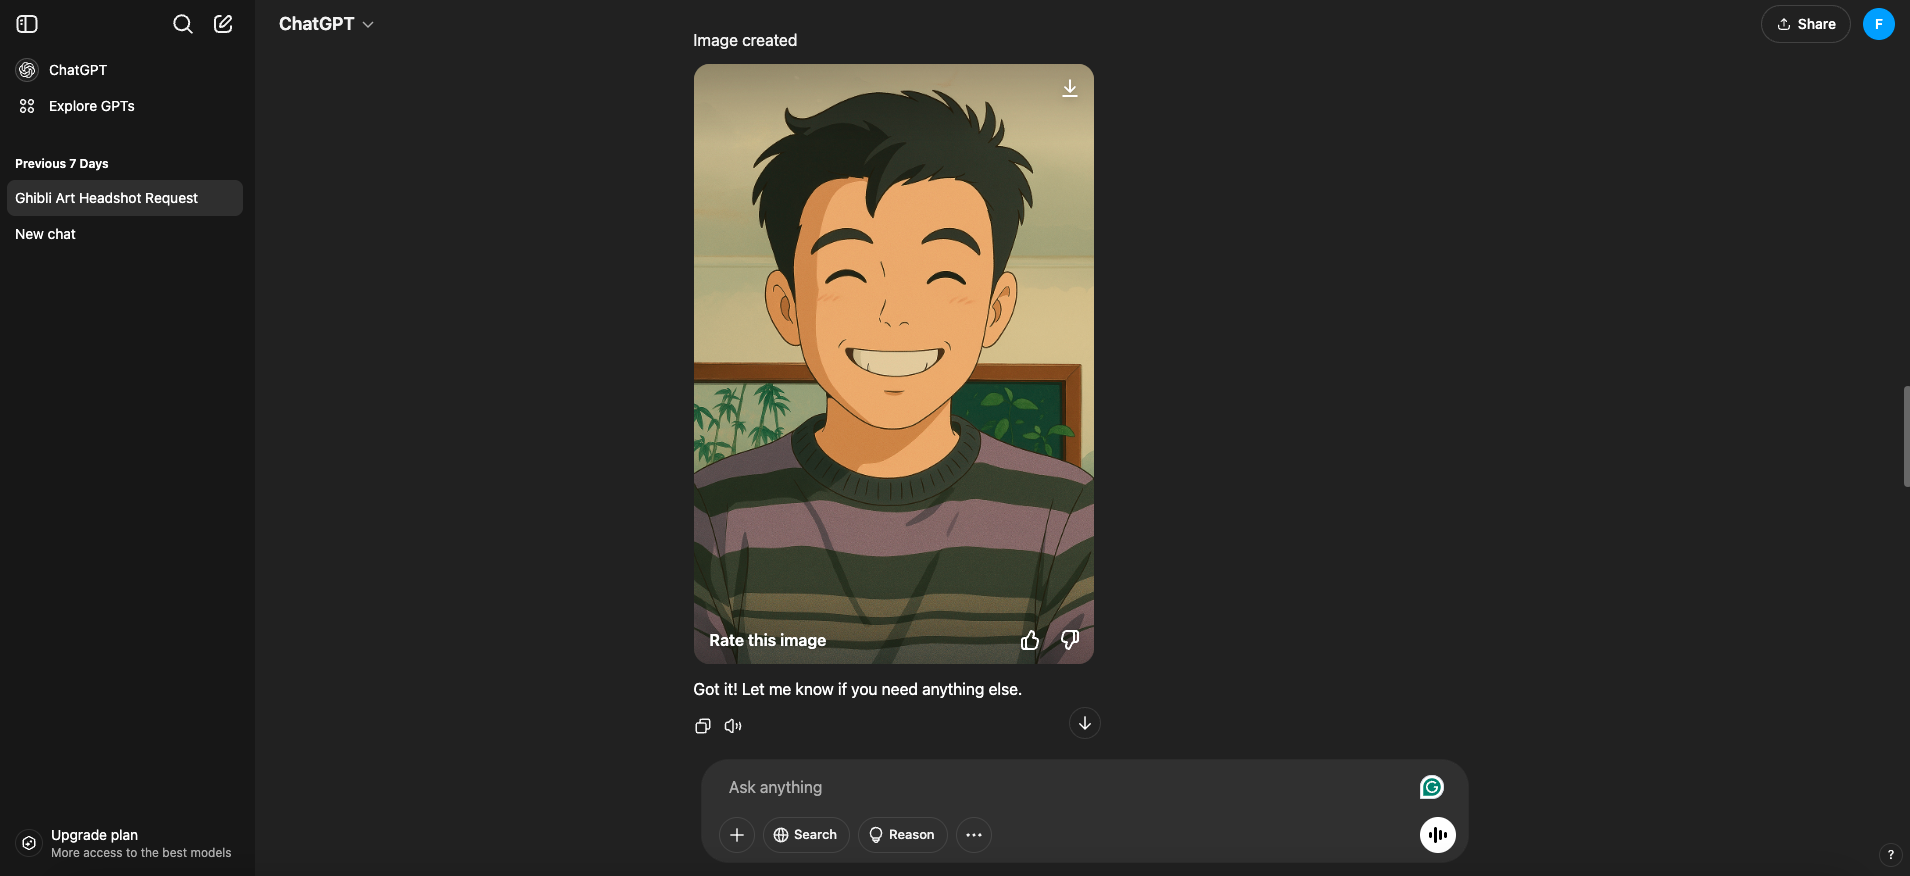Copy the response with copy icon
Image resolution: width=1910 pixels, height=876 pixels.
point(703,726)
